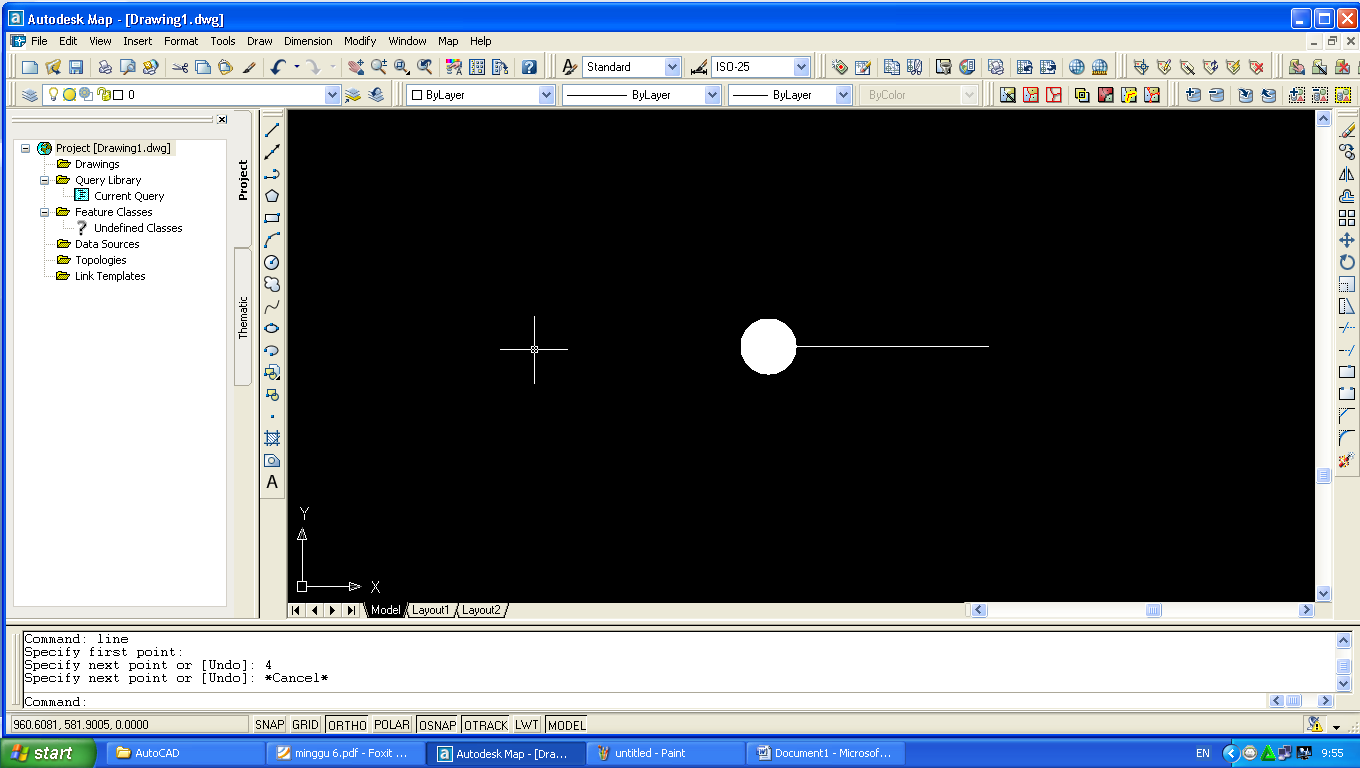Image resolution: width=1360 pixels, height=768 pixels.
Task: Select the Rectangle draw tool
Action: pyautogui.click(x=272, y=218)
